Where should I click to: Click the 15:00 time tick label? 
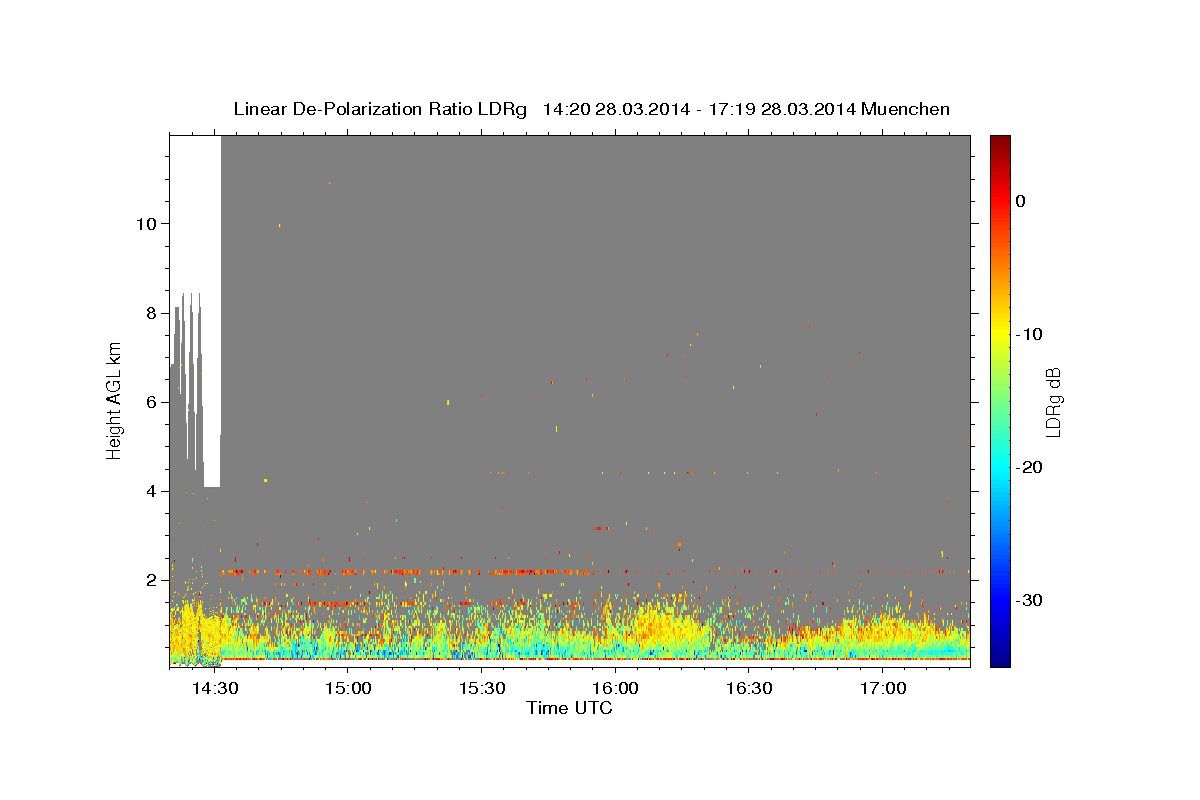348,689
